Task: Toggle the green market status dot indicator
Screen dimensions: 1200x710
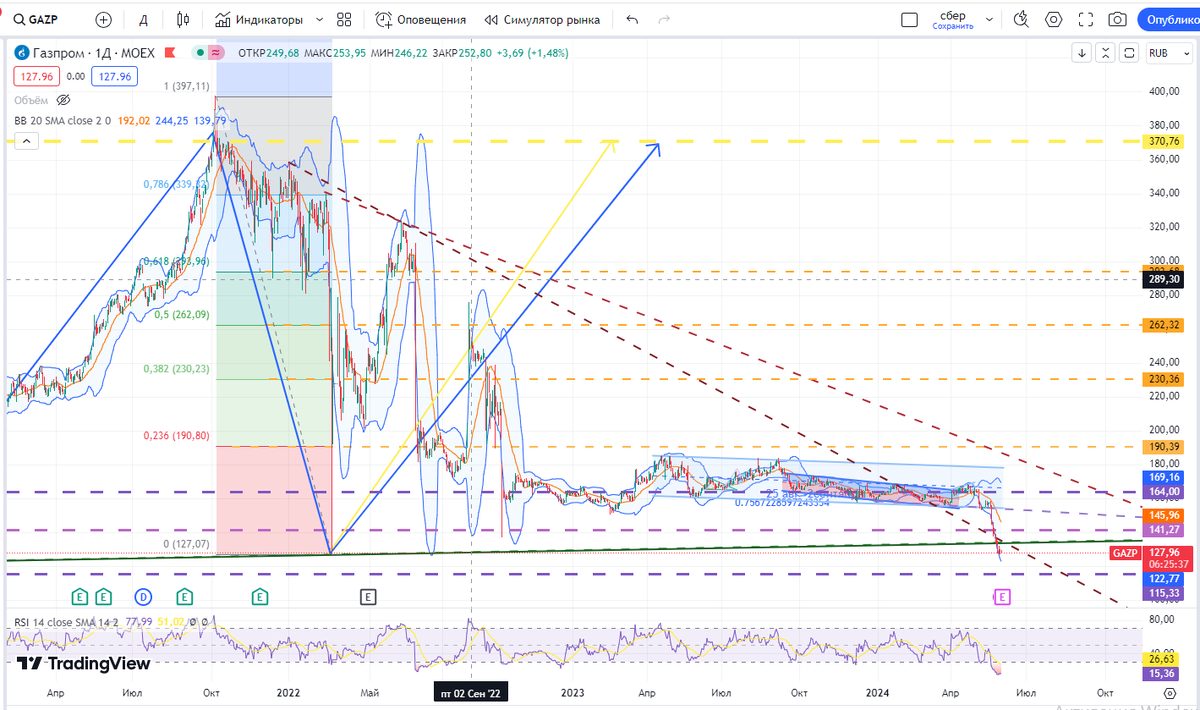Action: pyautogui.click(x=201, y=53)
